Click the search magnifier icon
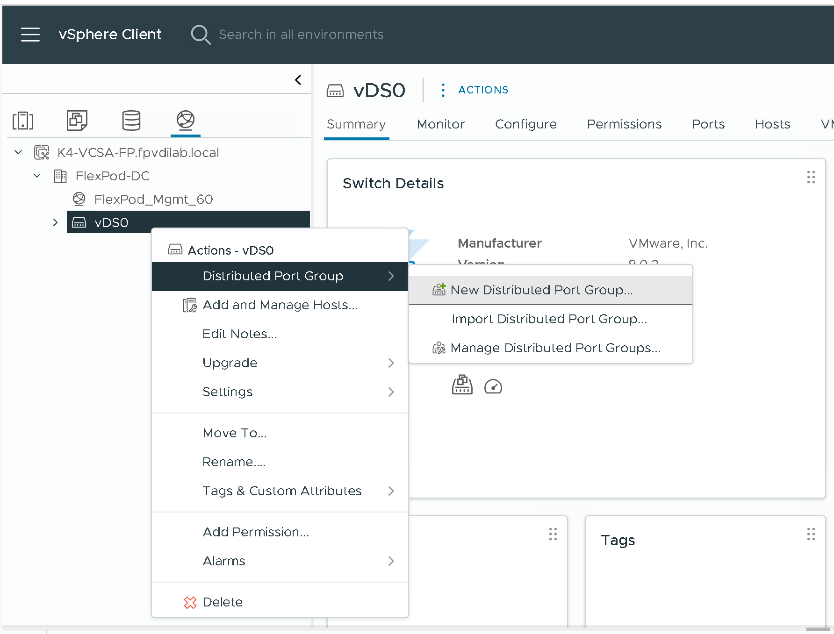The height and width of the screenshot is (634, 834). [x=201, y=35]
